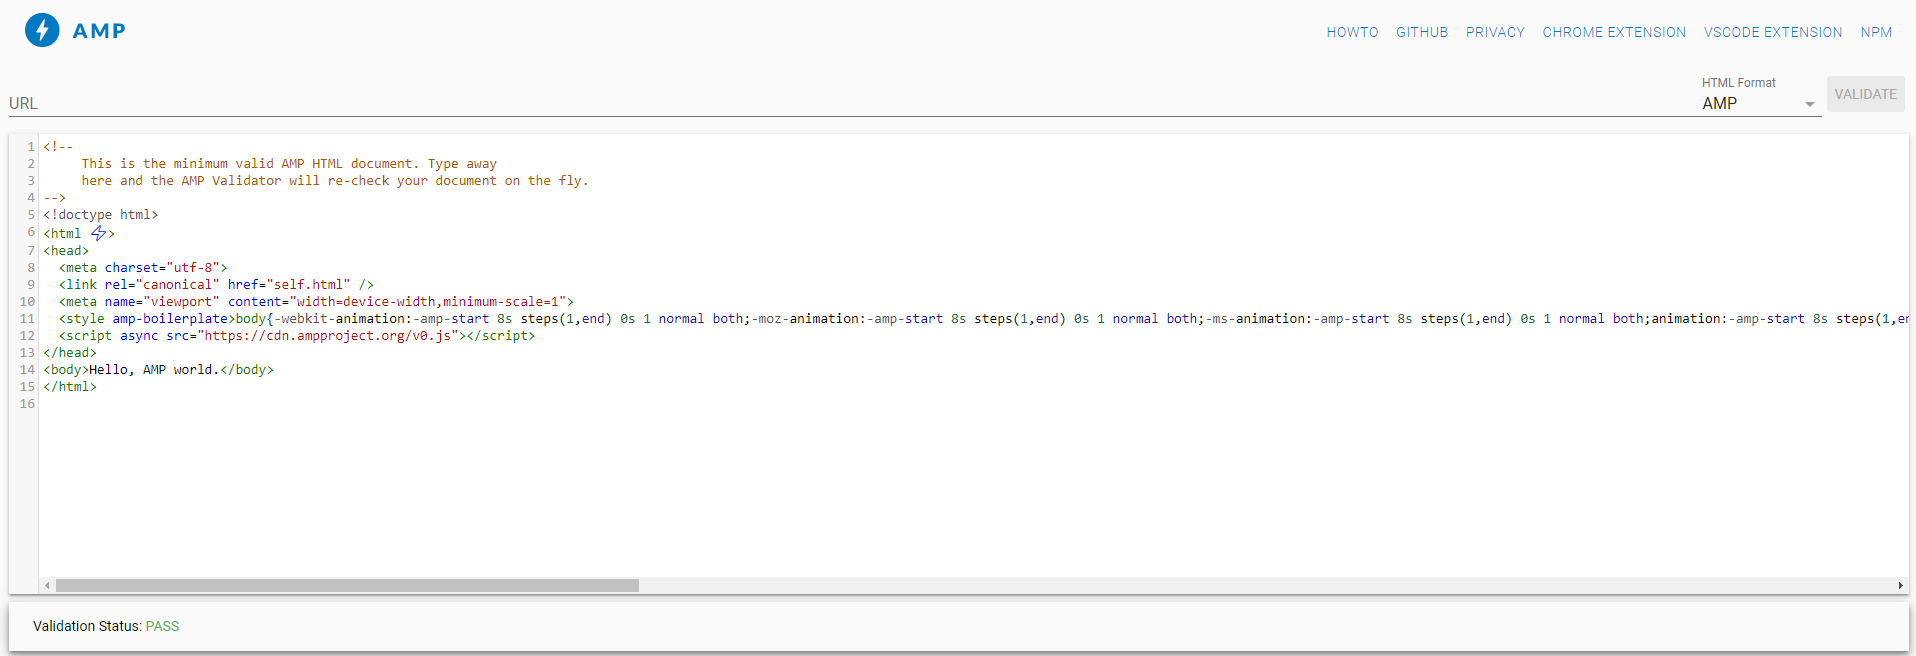Click the '</html>' closing tag

coord(70,387)
